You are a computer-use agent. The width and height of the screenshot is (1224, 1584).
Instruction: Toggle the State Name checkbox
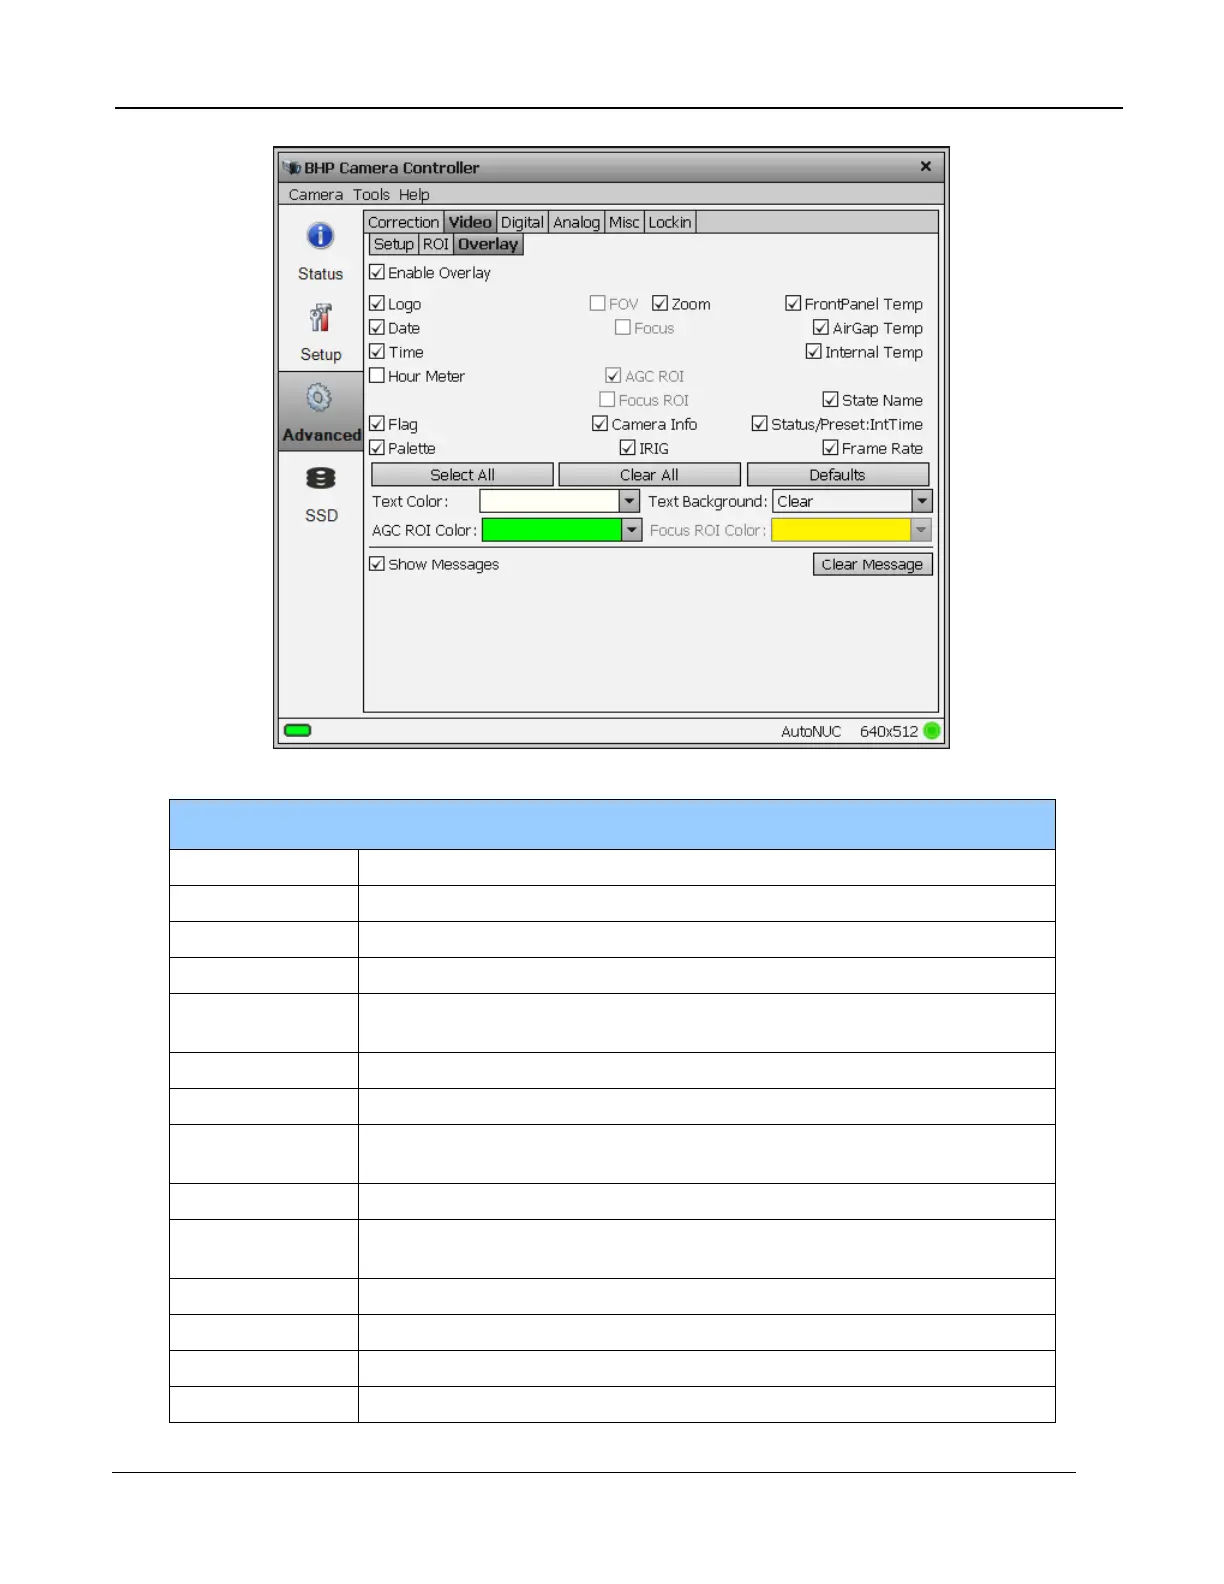830,399
